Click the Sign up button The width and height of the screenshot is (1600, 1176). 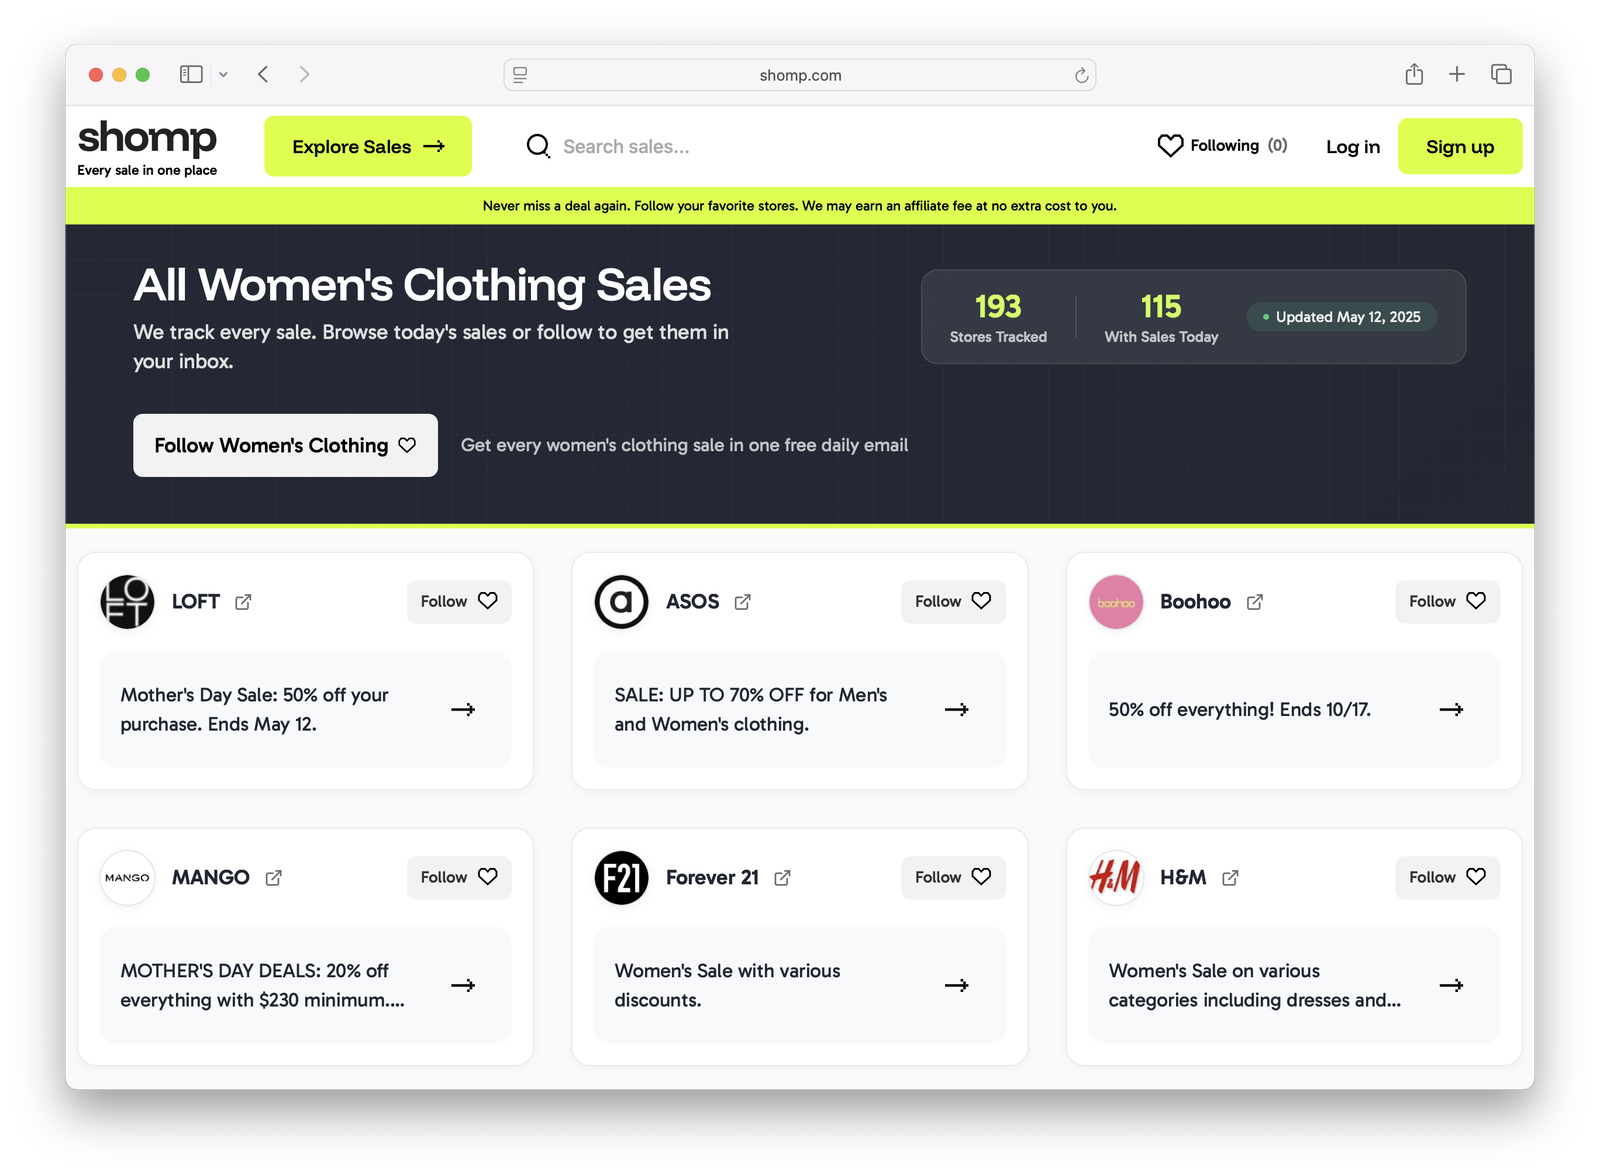pyautogui.click(x=1460, y=146)
